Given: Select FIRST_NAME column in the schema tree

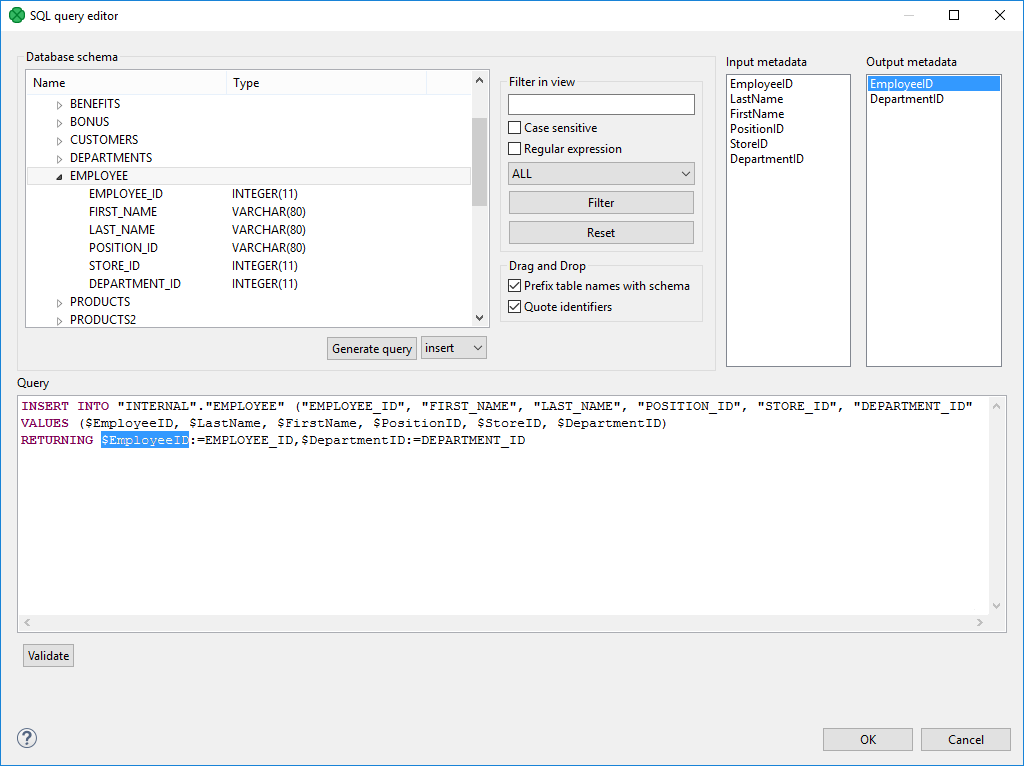Looking at the screenshot, I should (122, 211).
